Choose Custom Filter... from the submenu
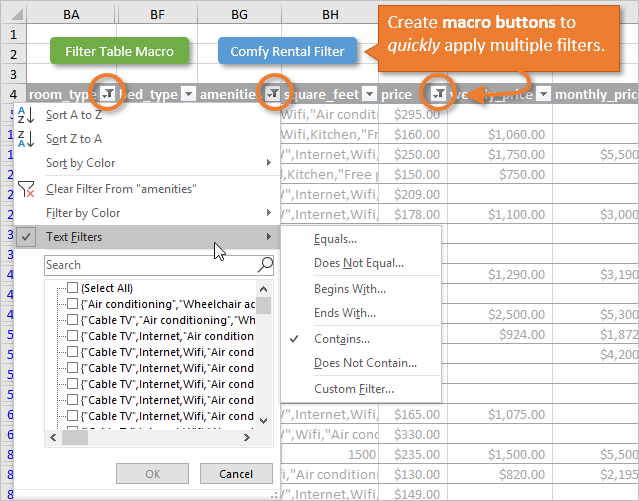The width and height of the screenshot is (639, 501). point(353,388)
